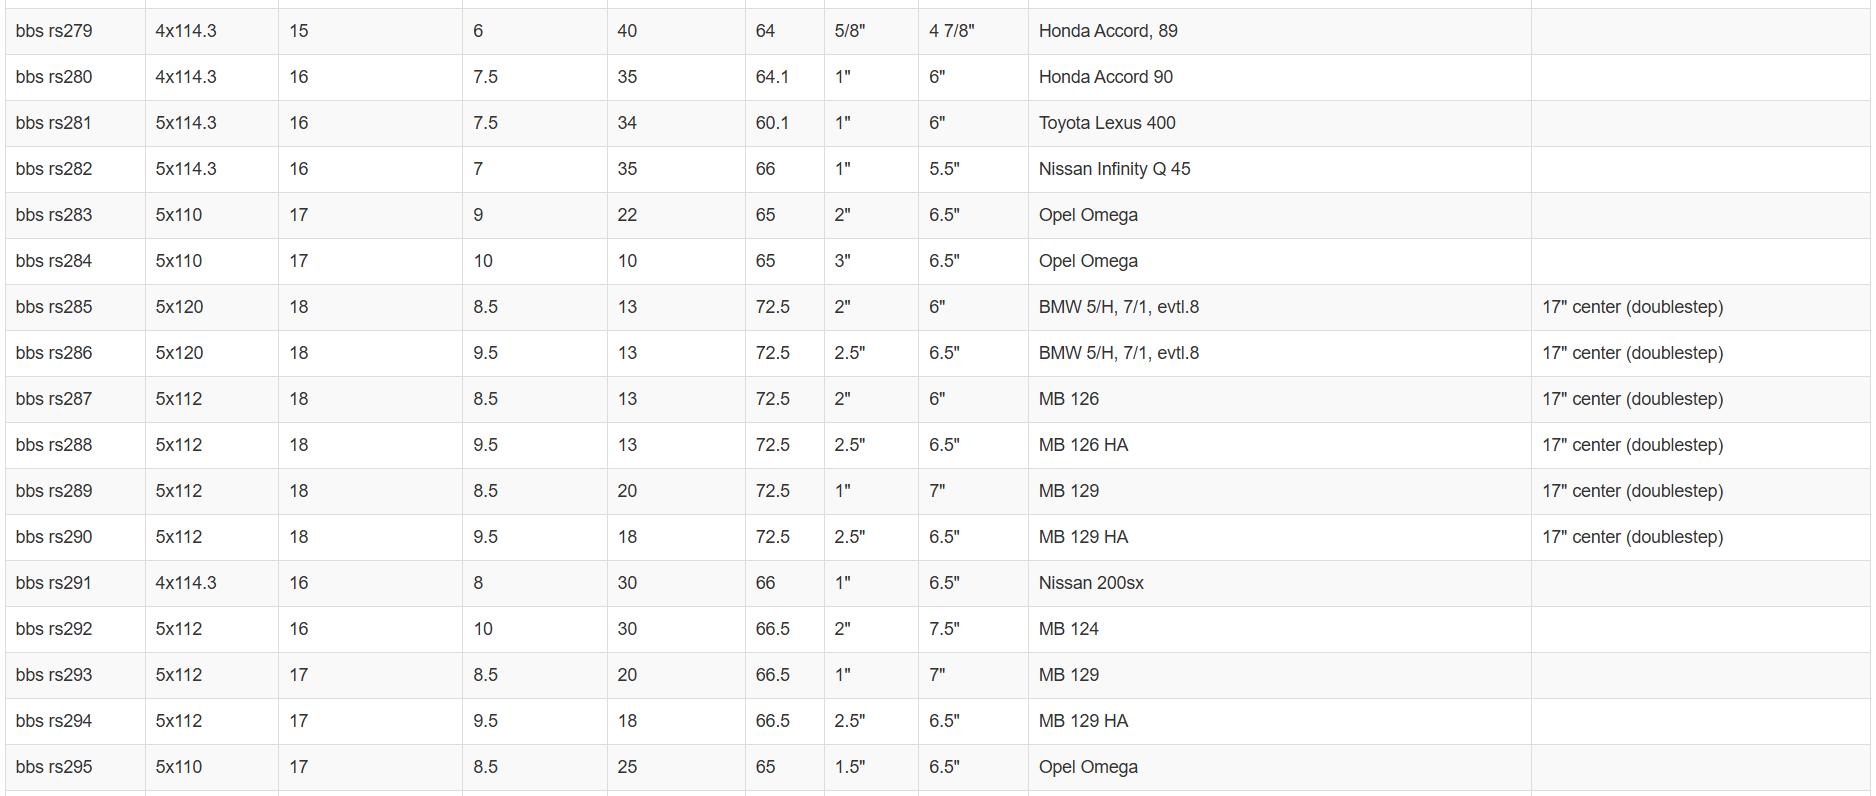Select the bbs rs279 cell

click(x=75, y=31)
